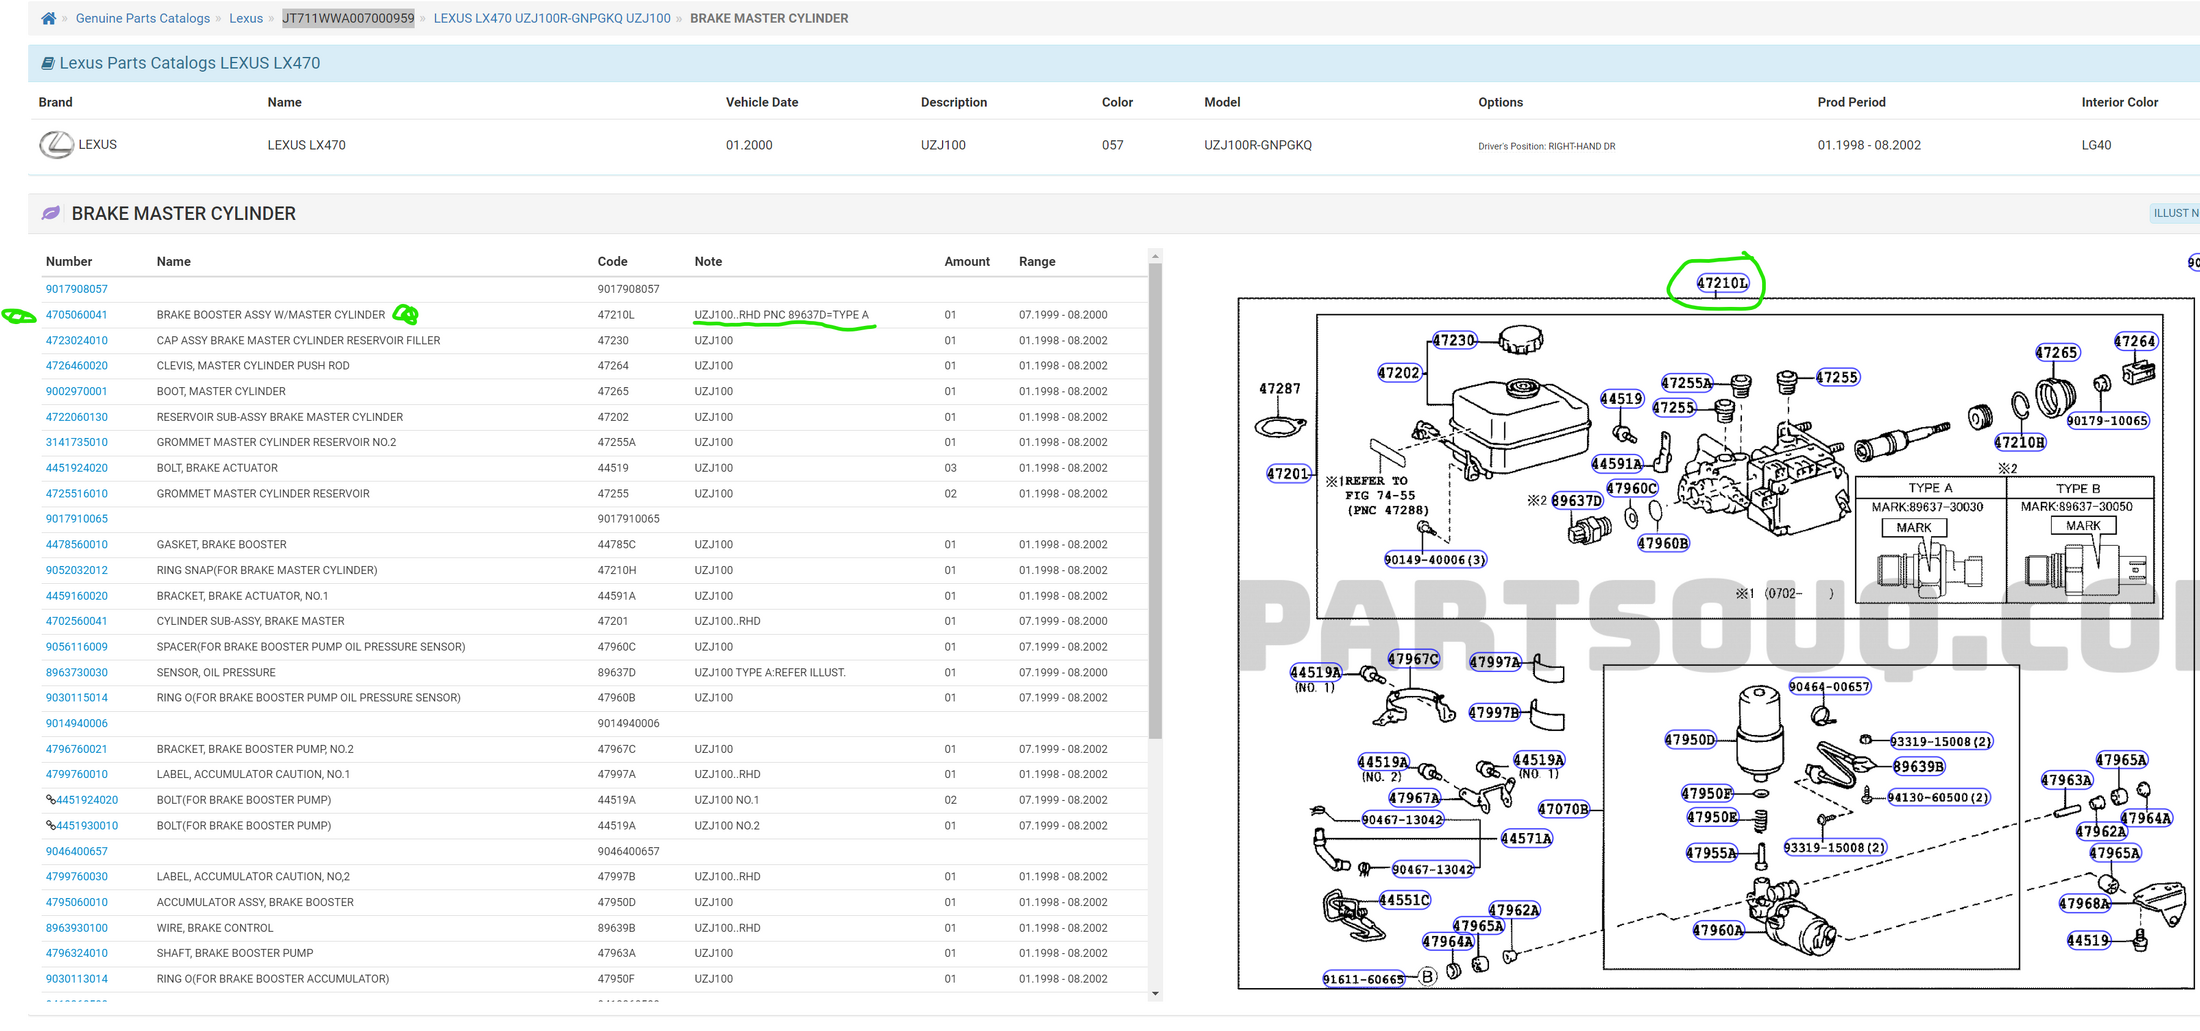Click the parts list scroll up arrow

coord(1155,257)
